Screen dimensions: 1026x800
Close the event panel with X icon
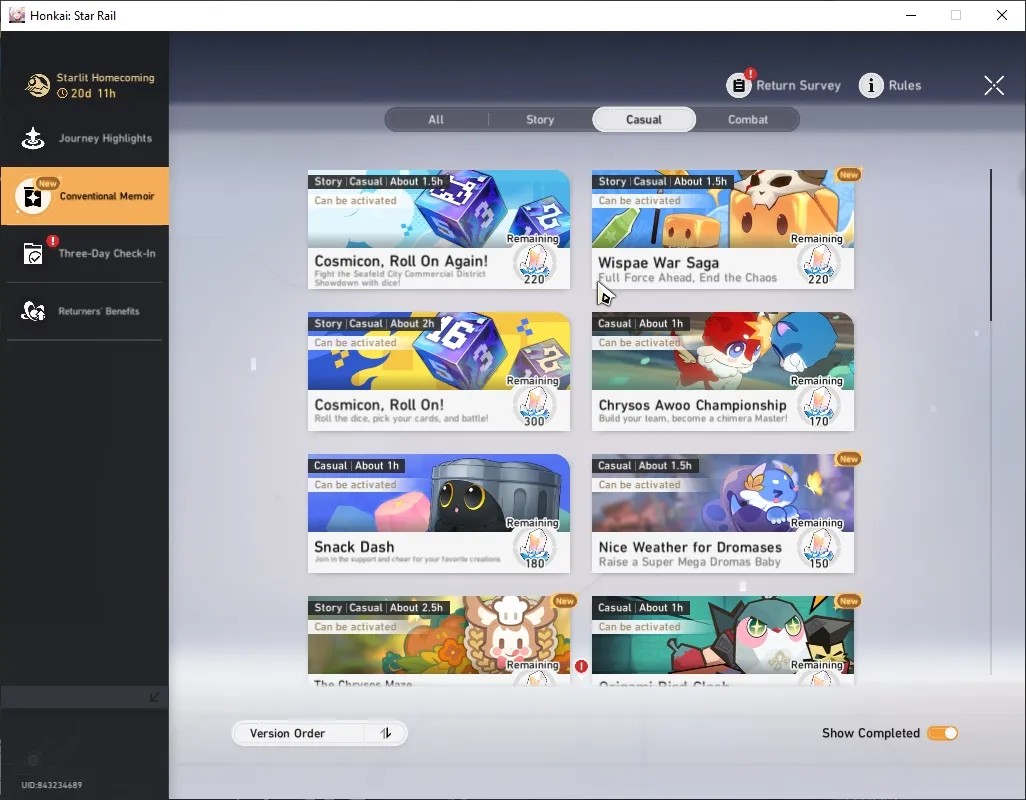(994, 85)
